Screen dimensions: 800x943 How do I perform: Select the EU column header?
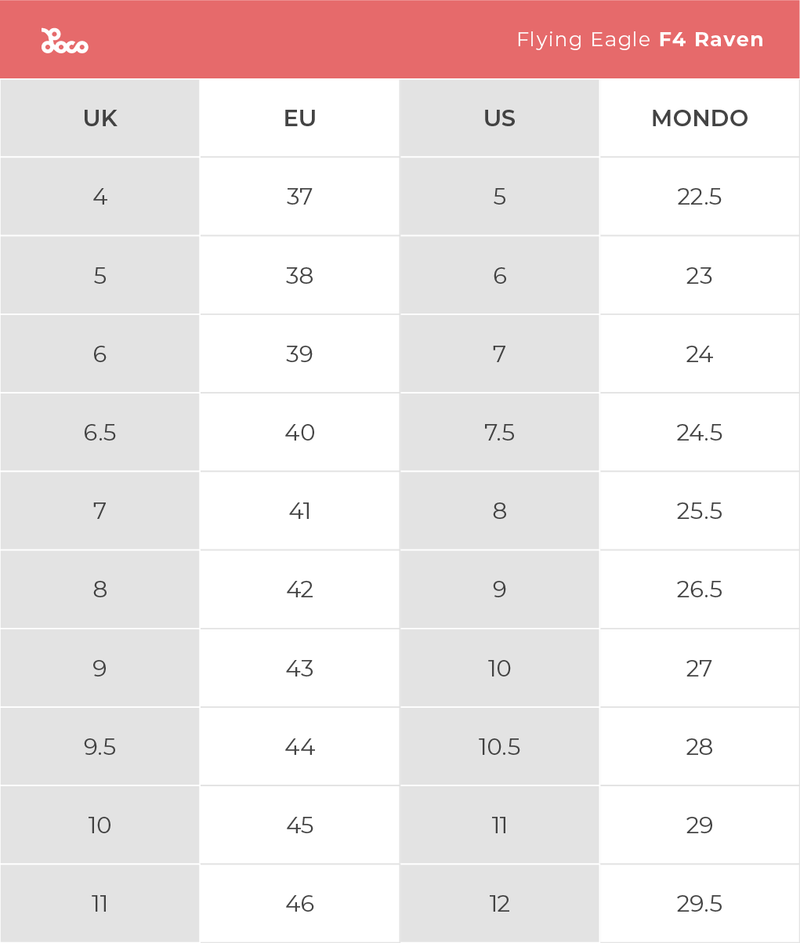(x=300, y=118)
